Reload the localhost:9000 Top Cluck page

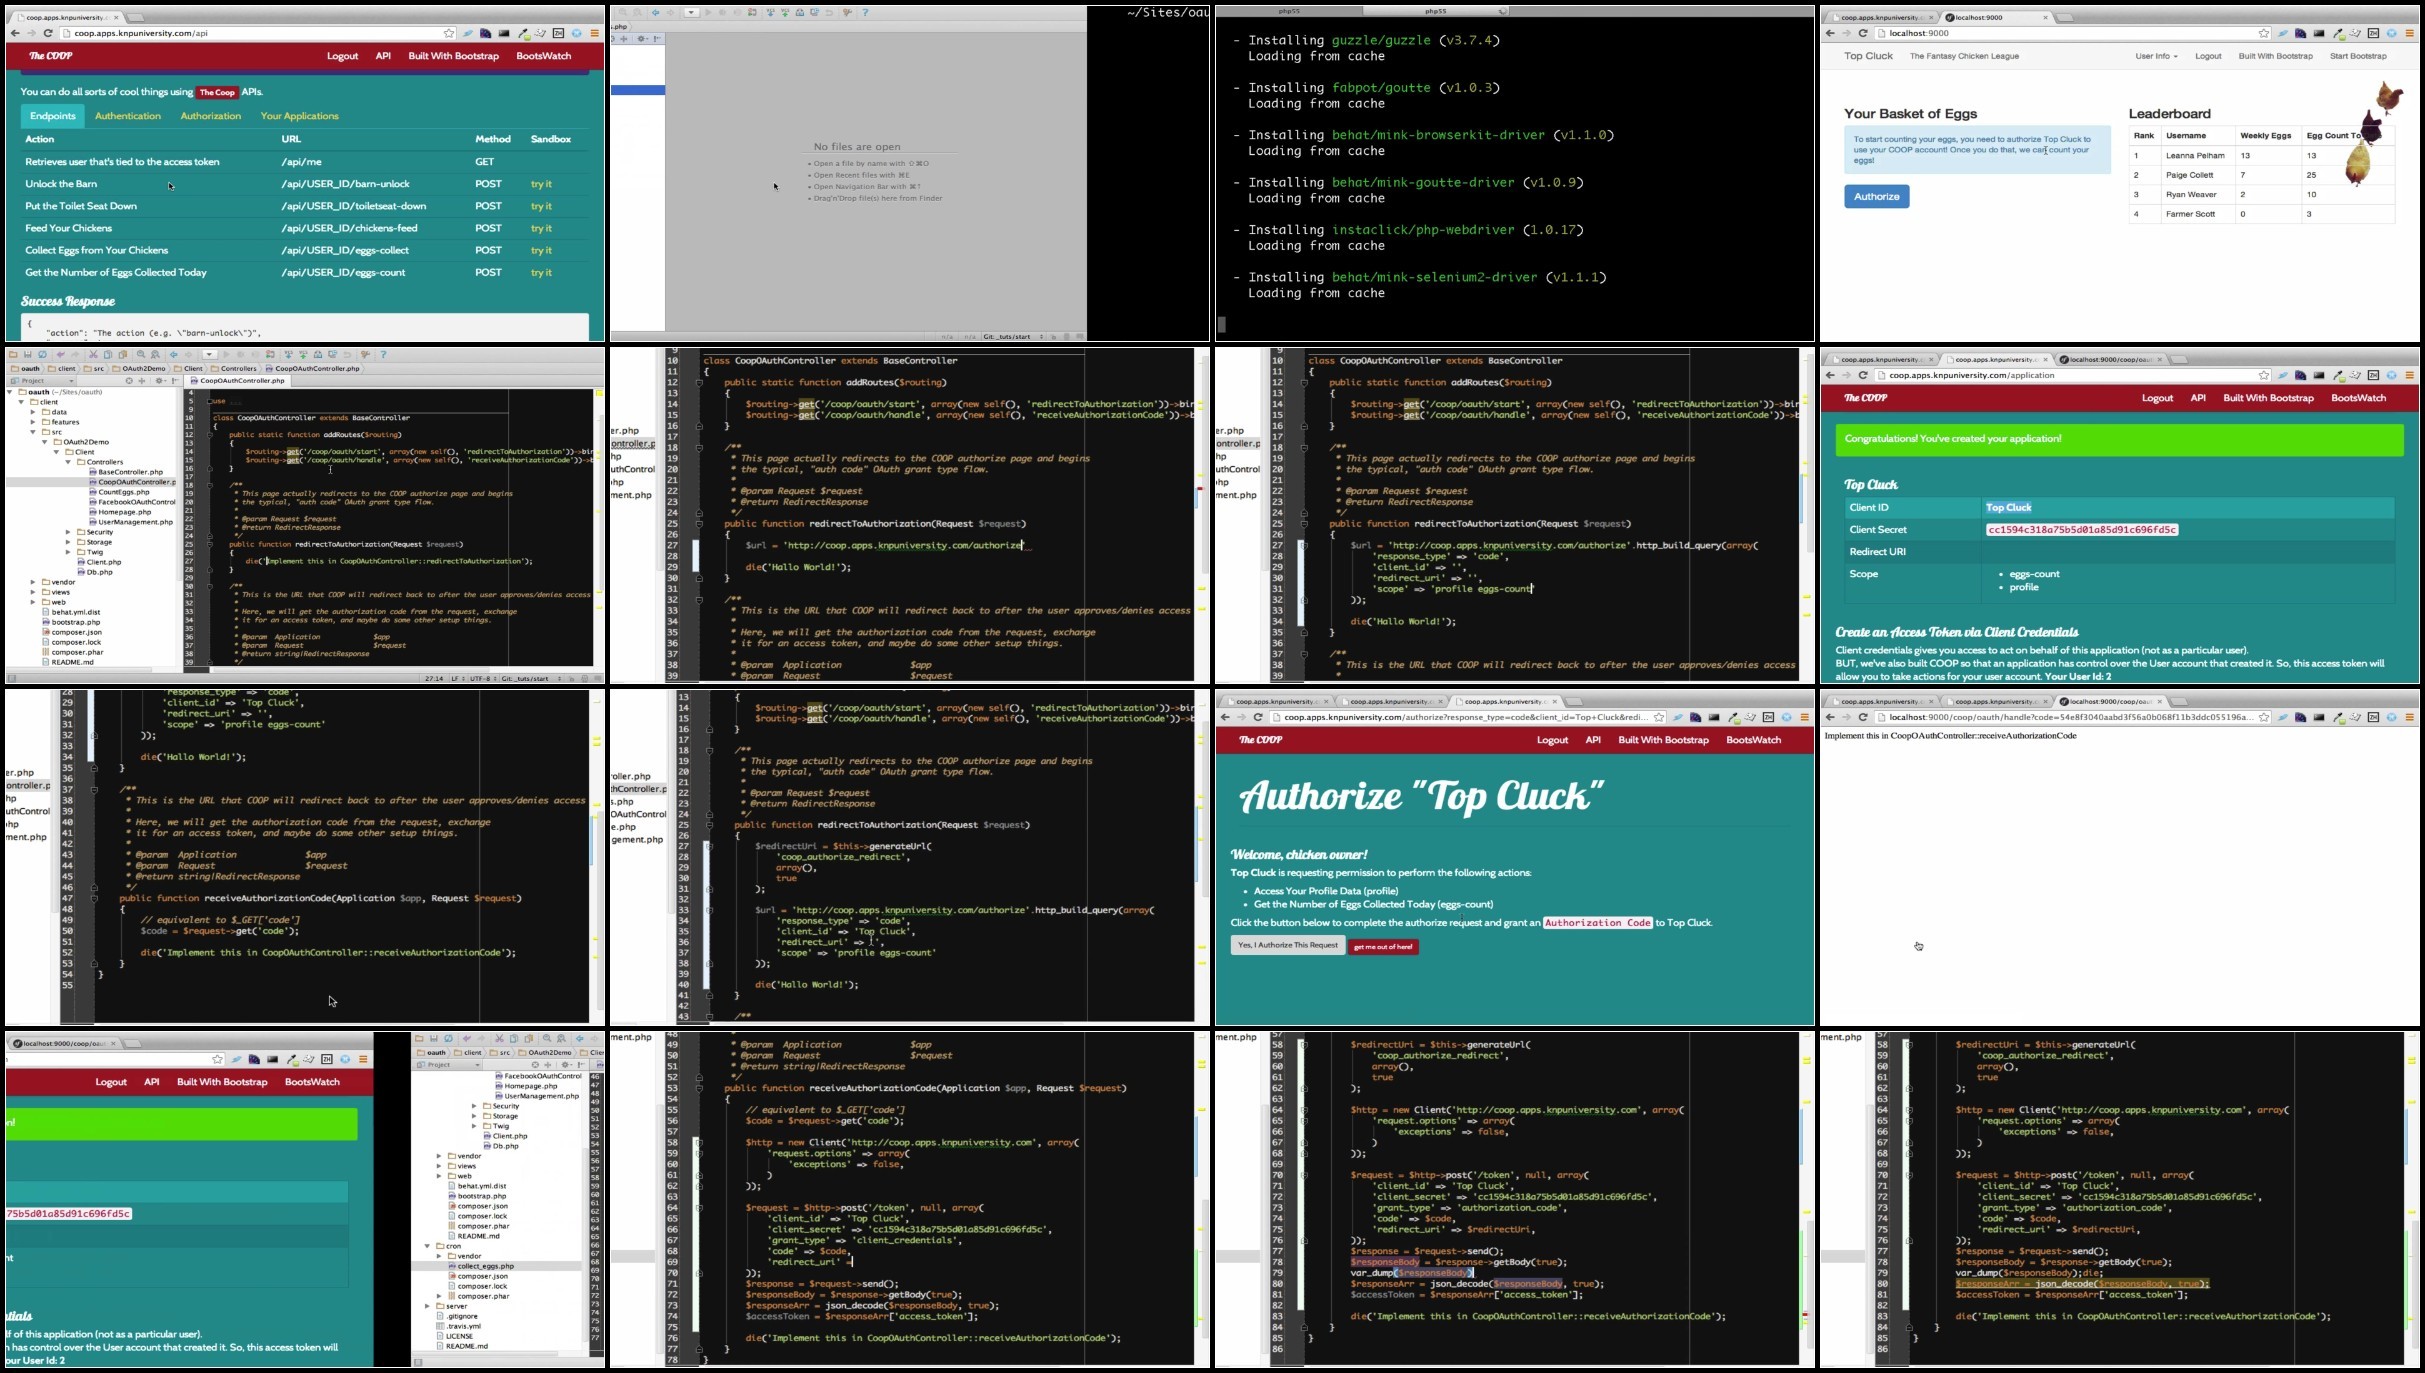click(1863, 33)
